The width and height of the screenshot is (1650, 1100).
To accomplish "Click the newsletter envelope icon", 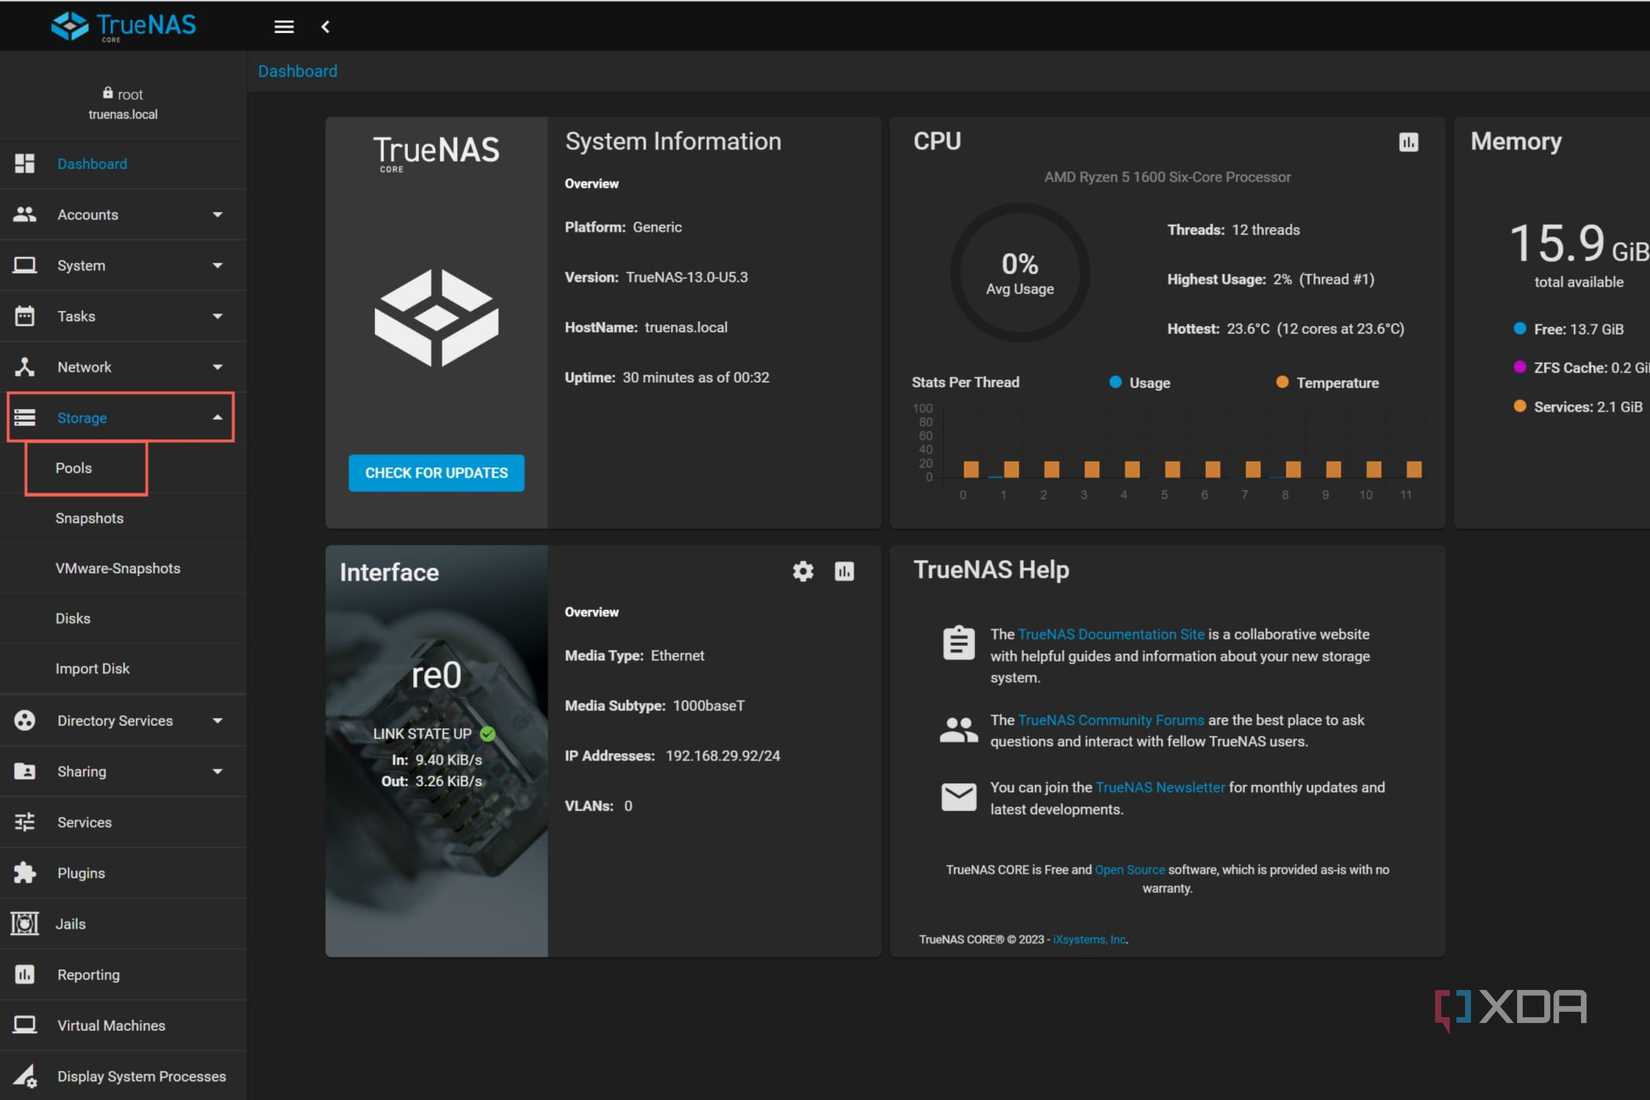I will click(958, 797).
